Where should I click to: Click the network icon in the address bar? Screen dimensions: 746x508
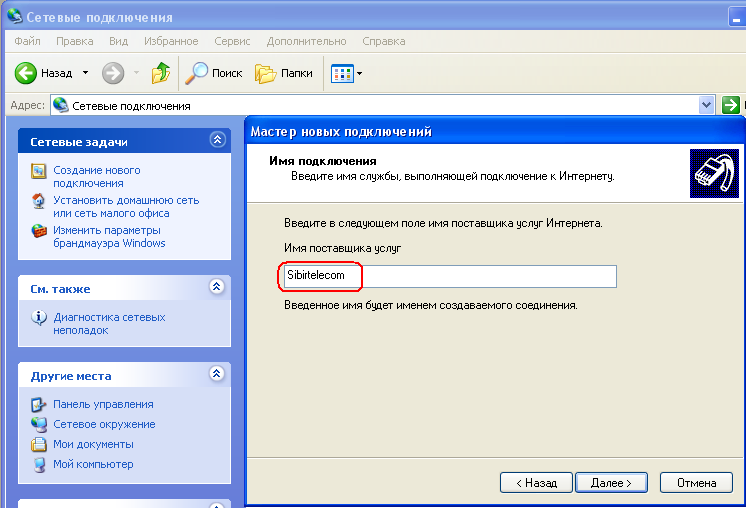[x=60, y=105]
